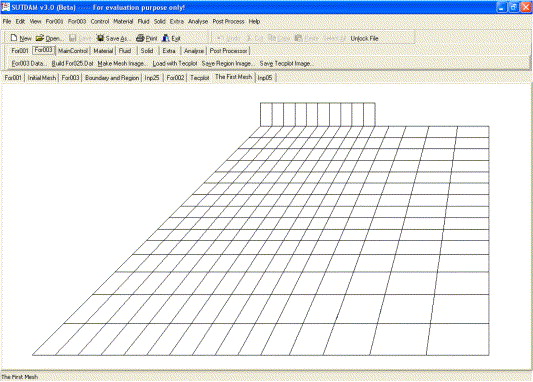Image resolution: width=533 pixels, height=382 pixels.
Task: Select the Inp05 tab
Action: 265,78
